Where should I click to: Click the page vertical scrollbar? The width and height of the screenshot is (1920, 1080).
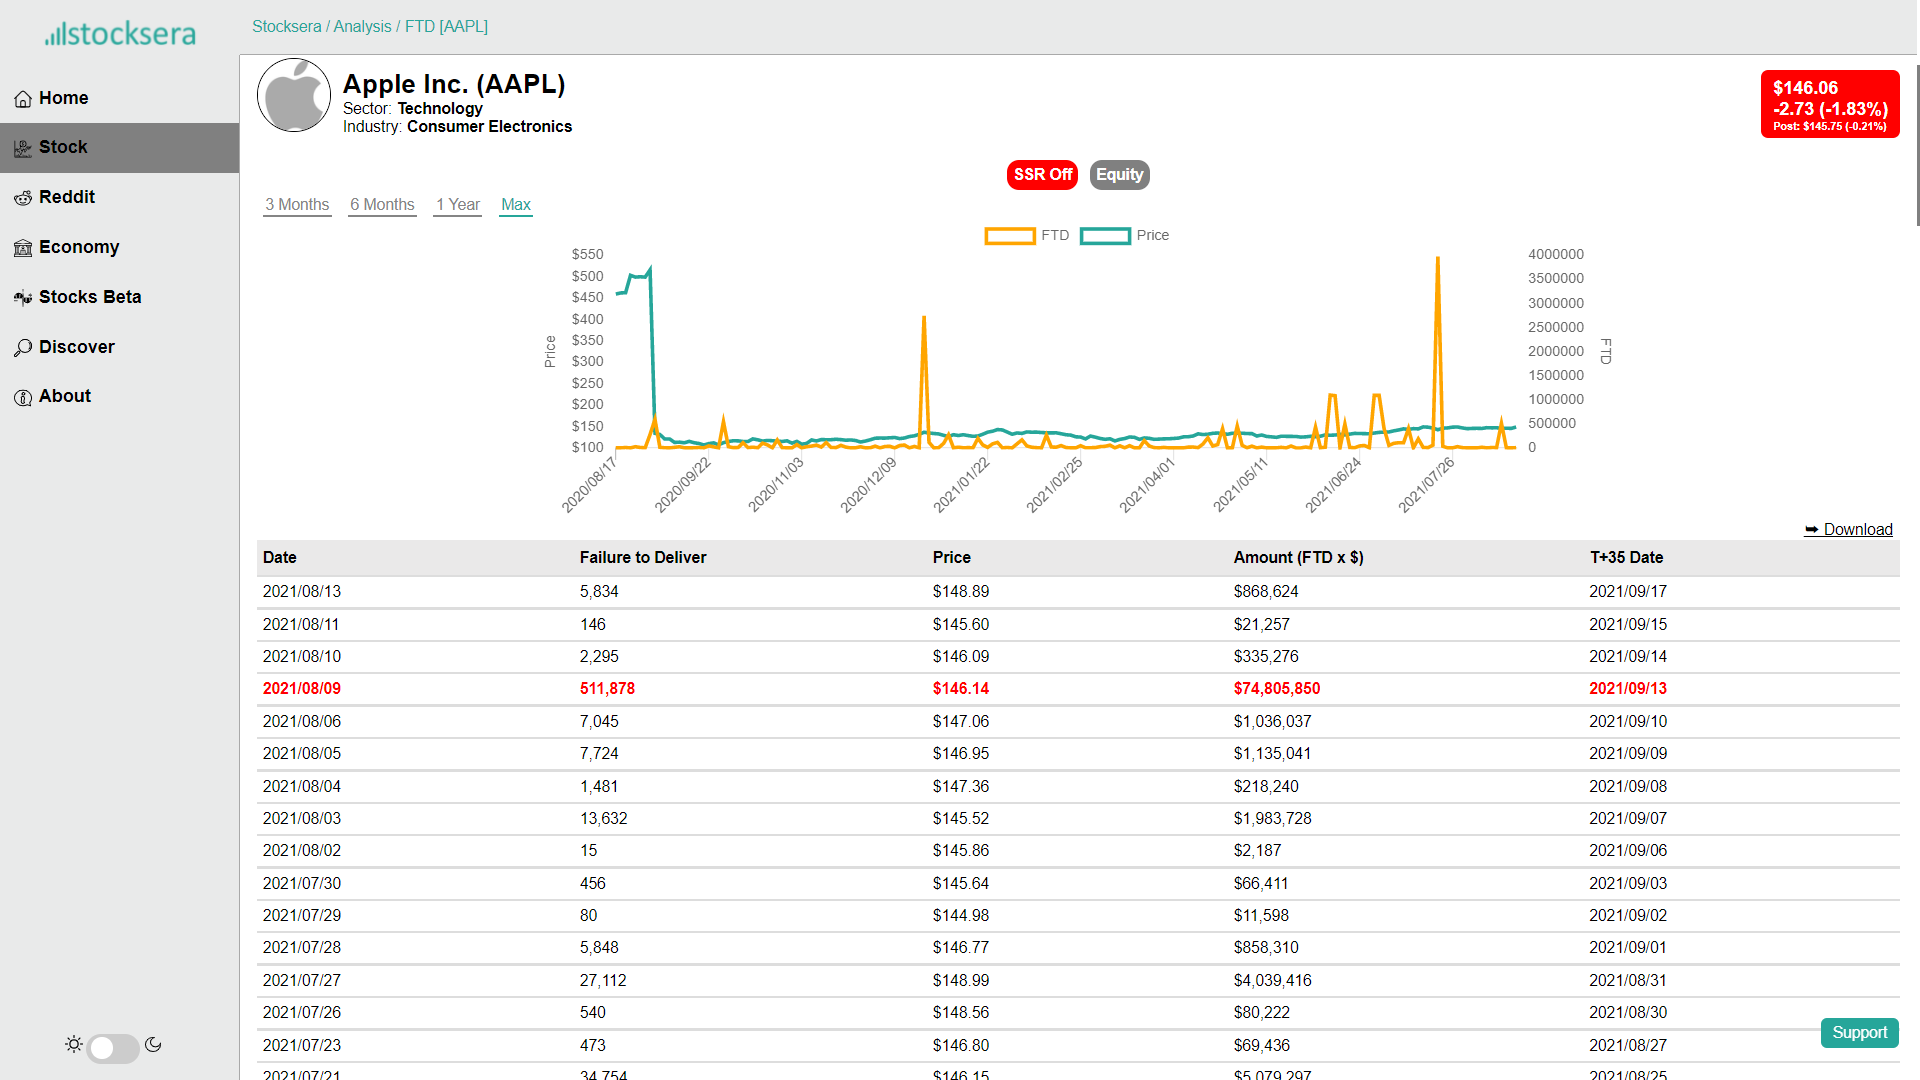click(1916, 145)
